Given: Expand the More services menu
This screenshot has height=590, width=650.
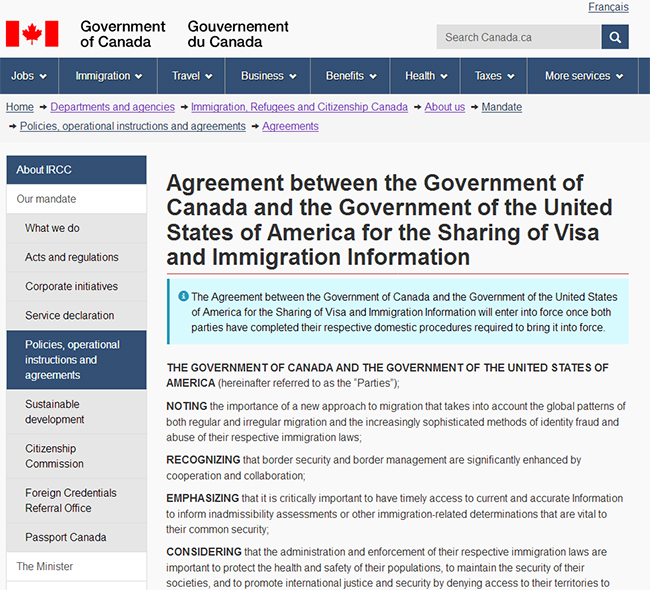Looking at the screenshot, I should [x=583, y=76].
